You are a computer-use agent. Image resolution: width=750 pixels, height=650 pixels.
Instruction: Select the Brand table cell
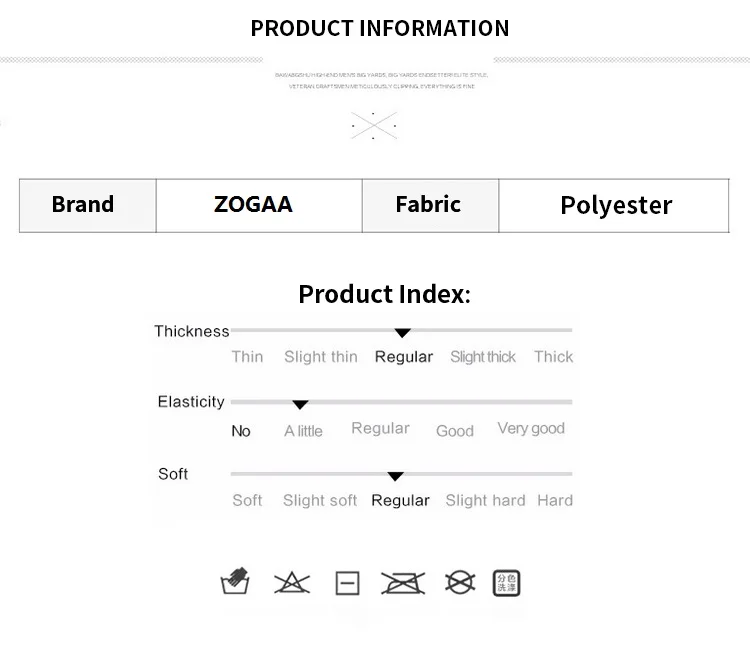coord(88,206)
